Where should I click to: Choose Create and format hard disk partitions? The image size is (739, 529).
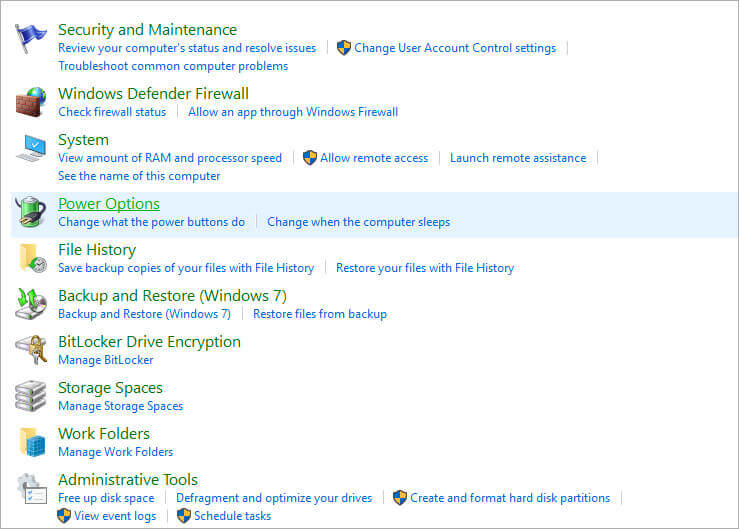(510, 498)
